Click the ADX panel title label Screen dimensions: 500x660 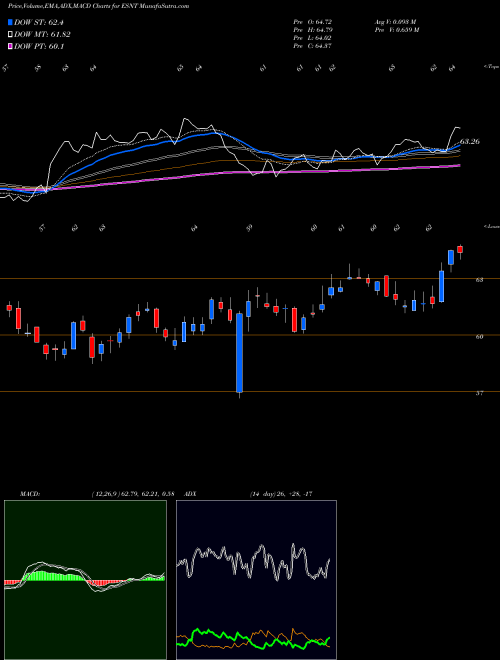click(190, 494)
